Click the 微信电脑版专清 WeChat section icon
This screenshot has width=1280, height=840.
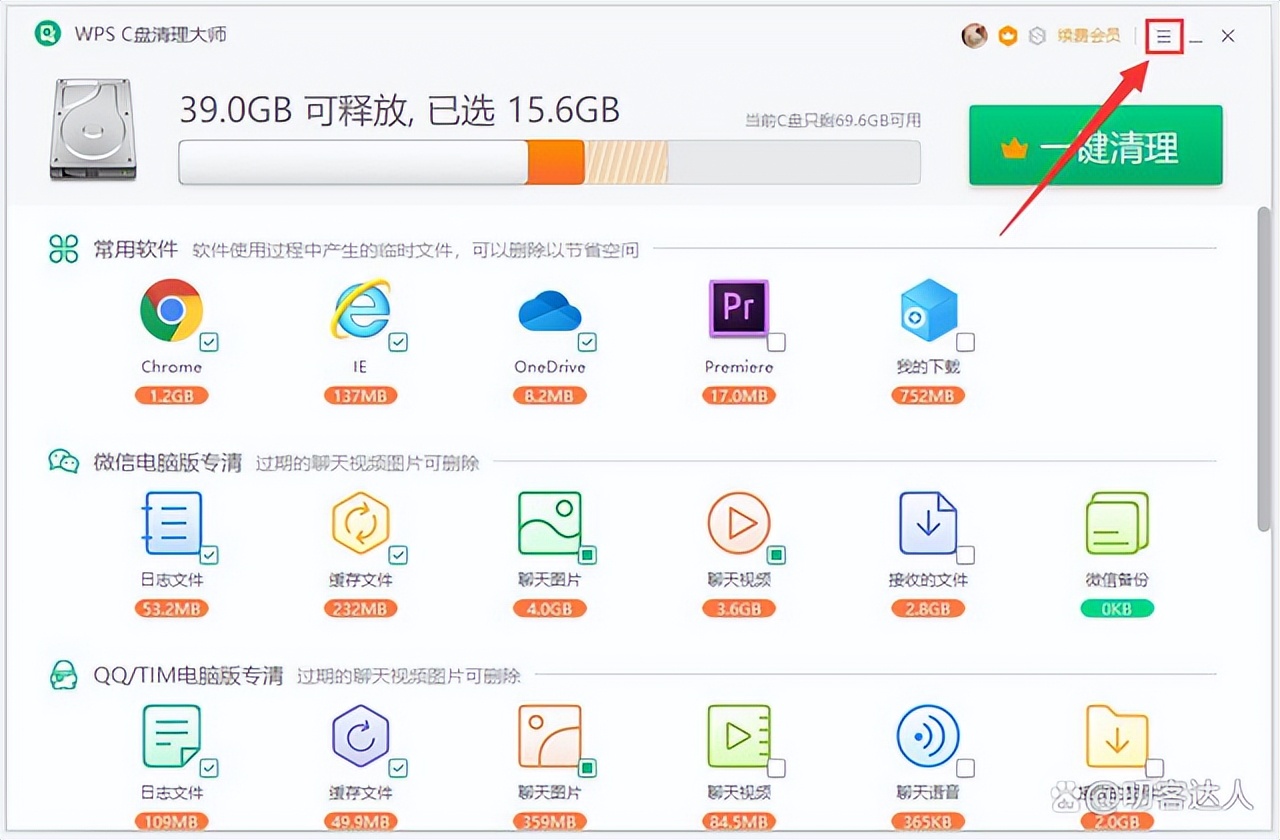tap(63, 462)
